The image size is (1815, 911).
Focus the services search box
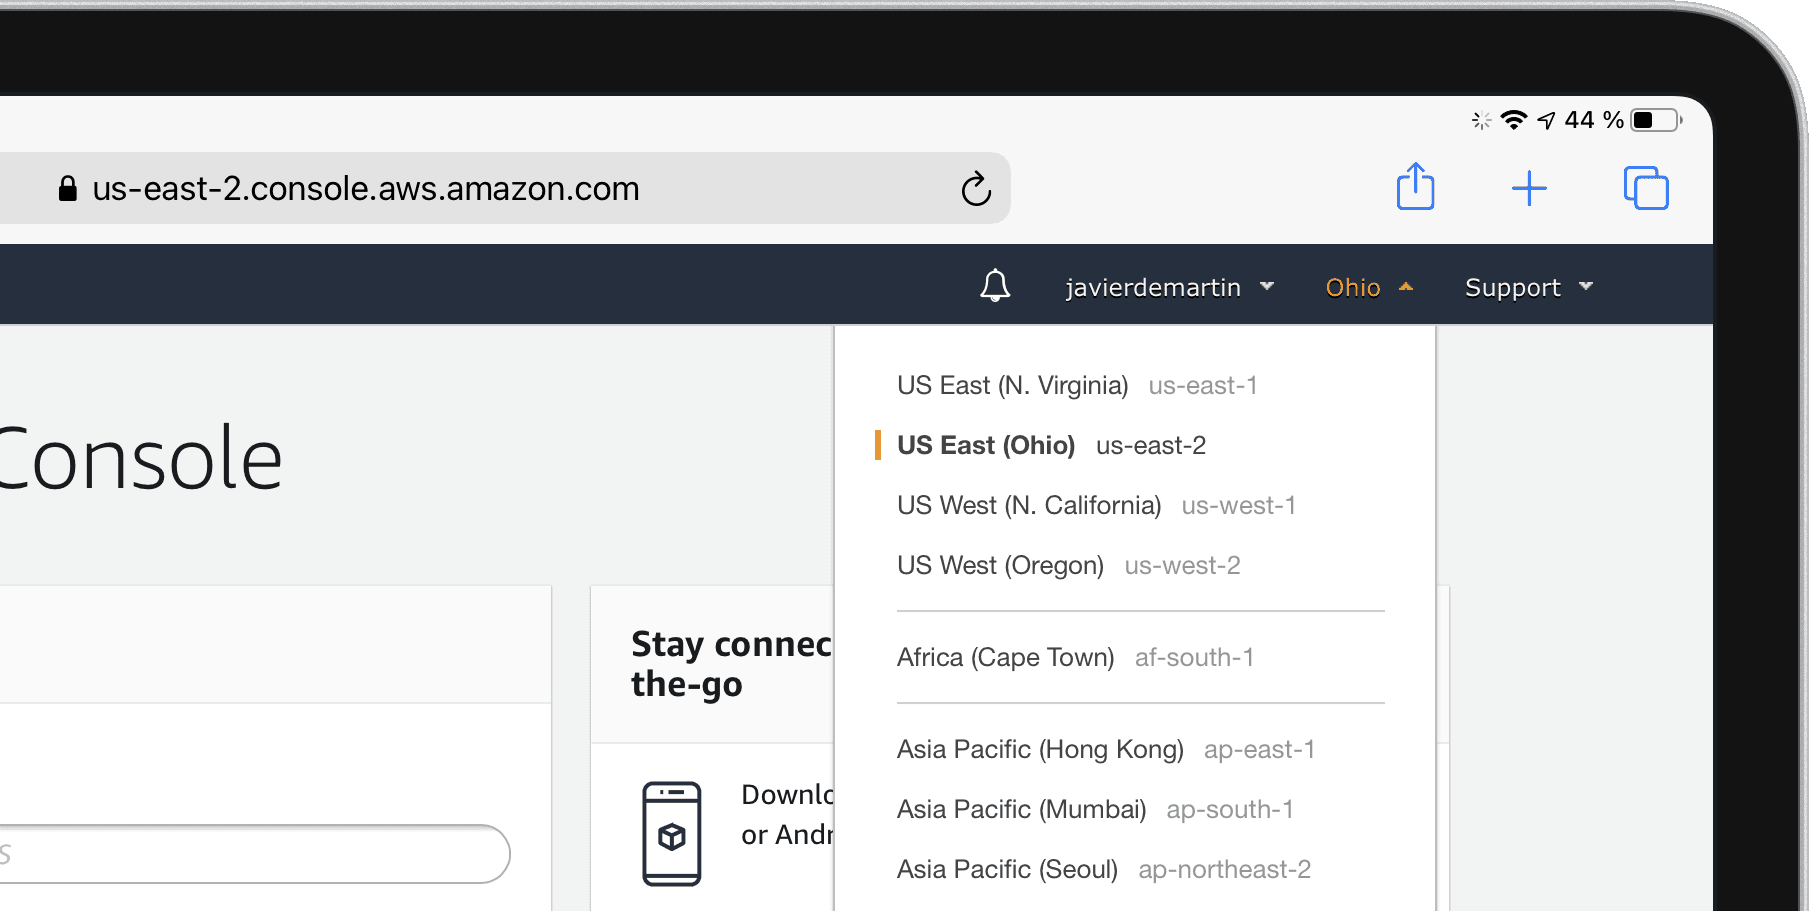255,854
